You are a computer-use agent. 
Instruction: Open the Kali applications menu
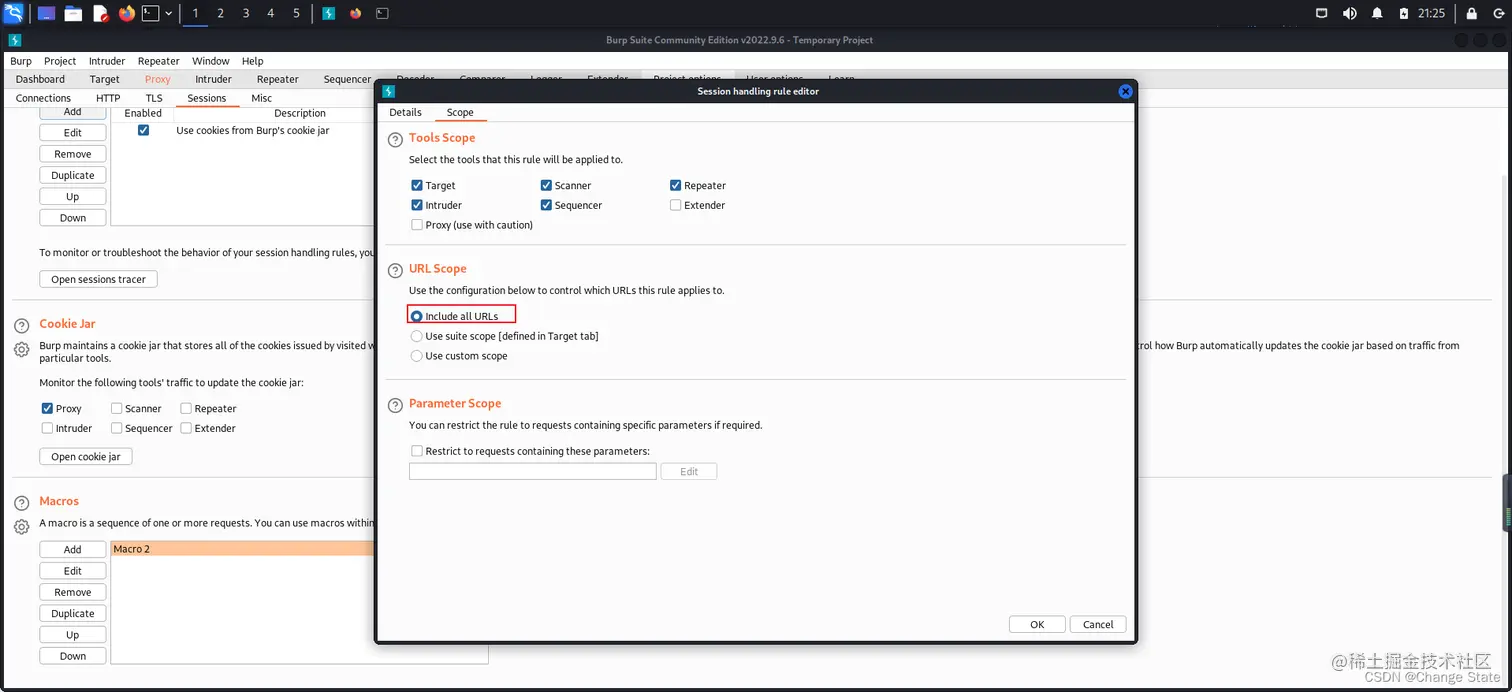(x=14, y=13)
